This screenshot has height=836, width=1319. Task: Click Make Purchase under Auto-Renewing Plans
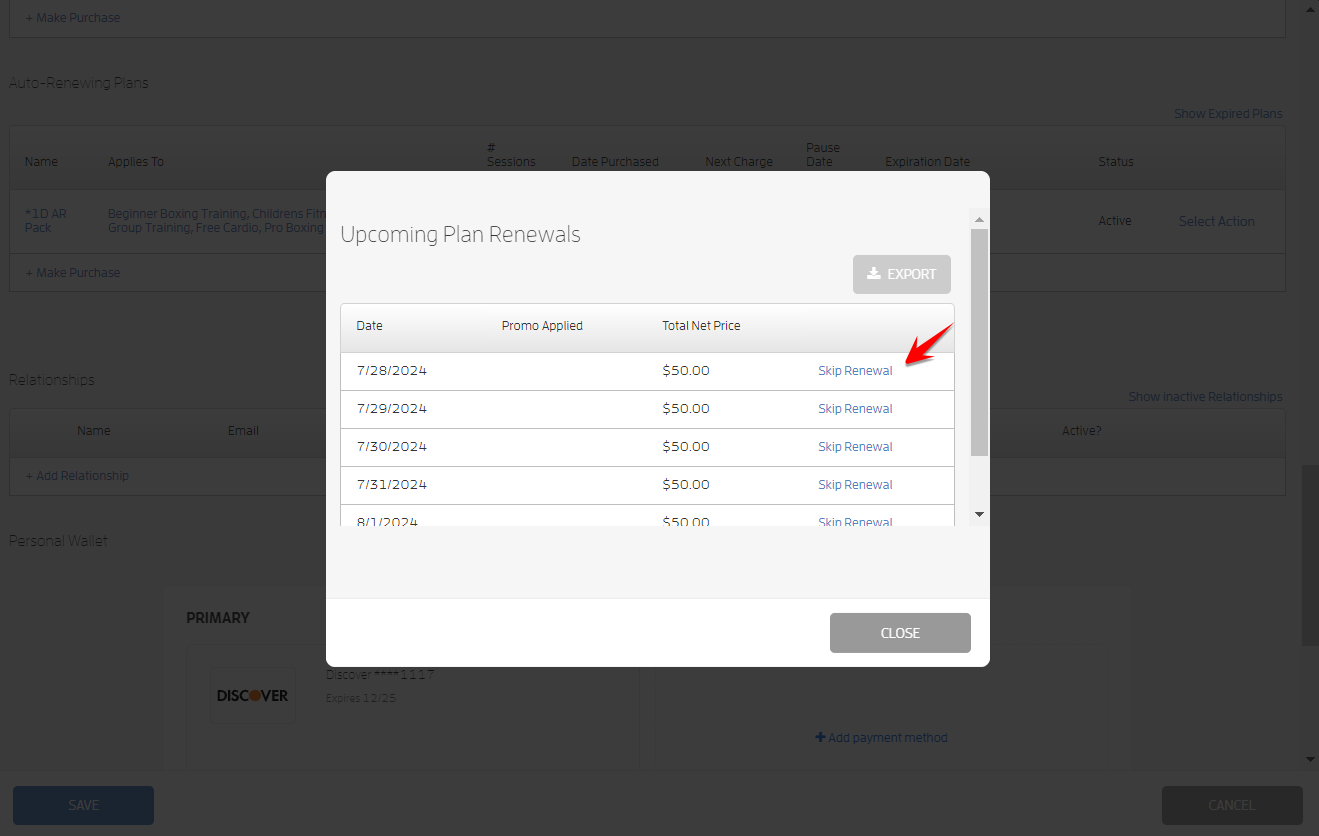coord(72,273)
